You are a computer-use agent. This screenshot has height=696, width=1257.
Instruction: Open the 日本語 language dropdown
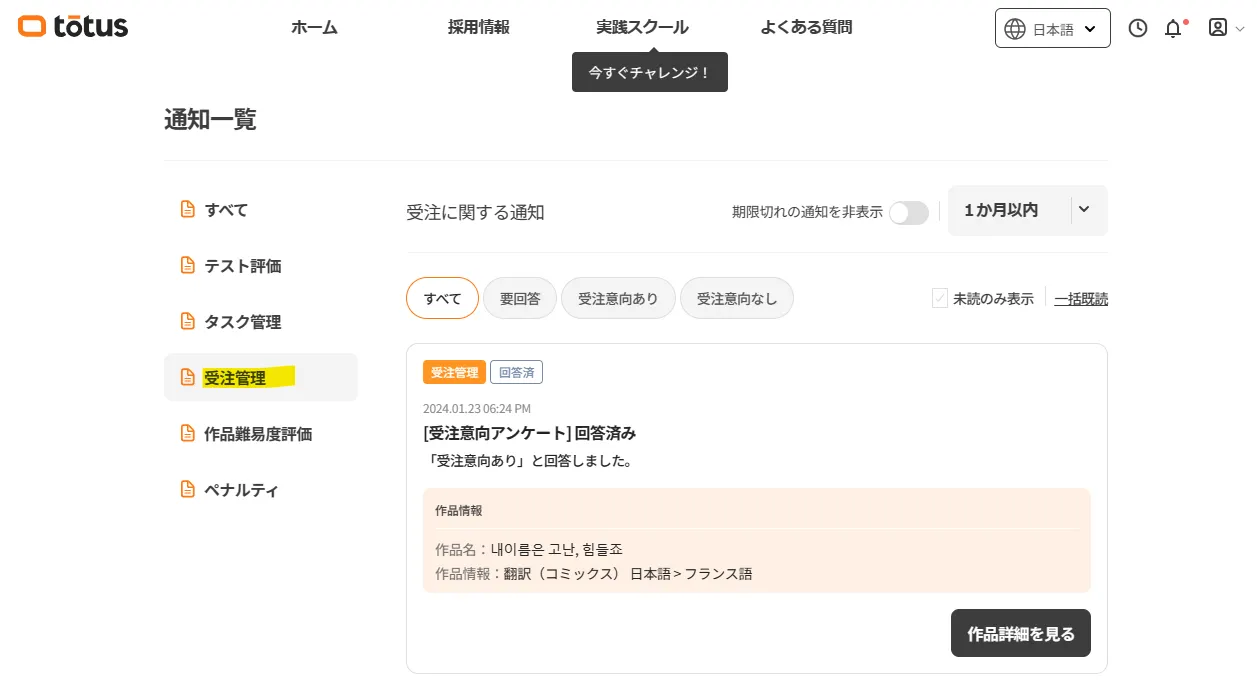point(1052,29)
